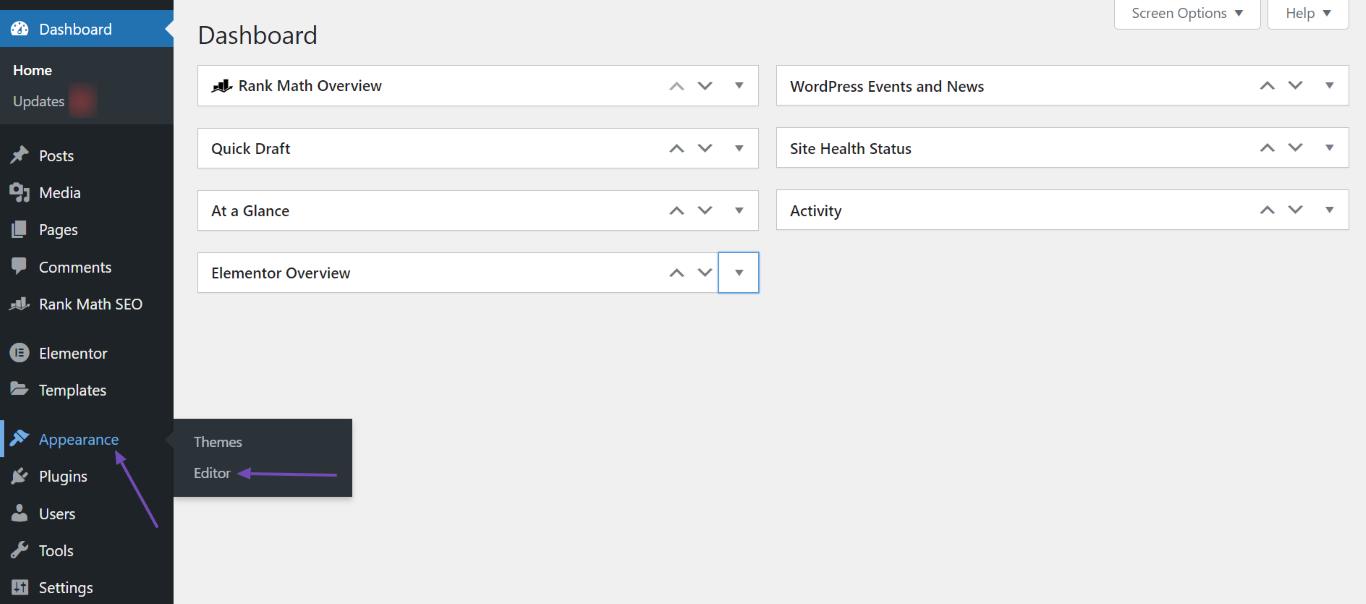
Task: Expand the Quick Draft panel
Action: pos(739,148)
